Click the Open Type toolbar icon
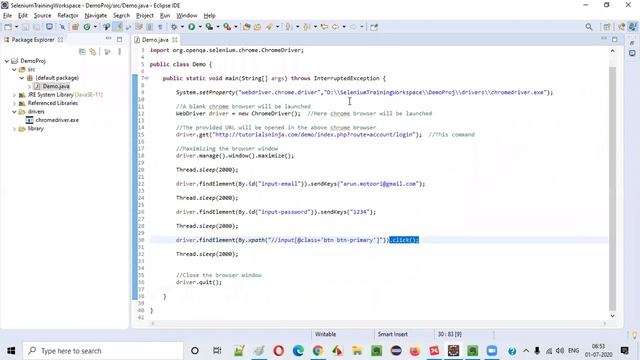 246,27
